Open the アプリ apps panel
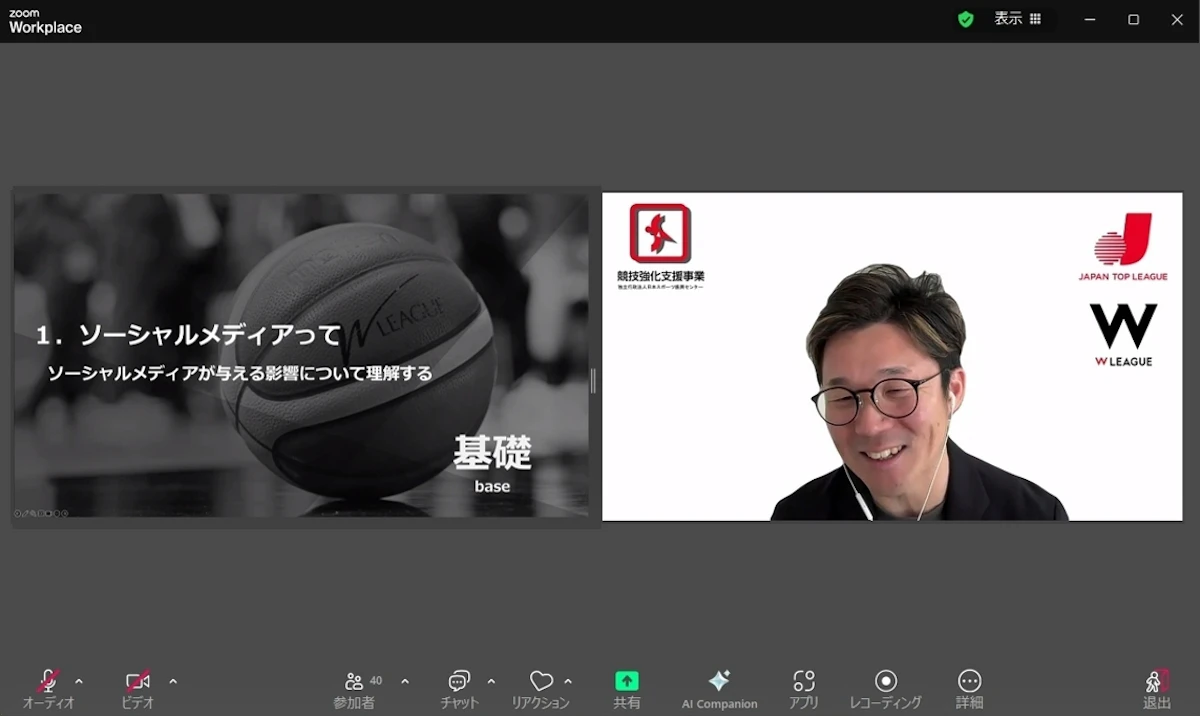This screenshot has width=1200, height=716. (x=804, y=682)
